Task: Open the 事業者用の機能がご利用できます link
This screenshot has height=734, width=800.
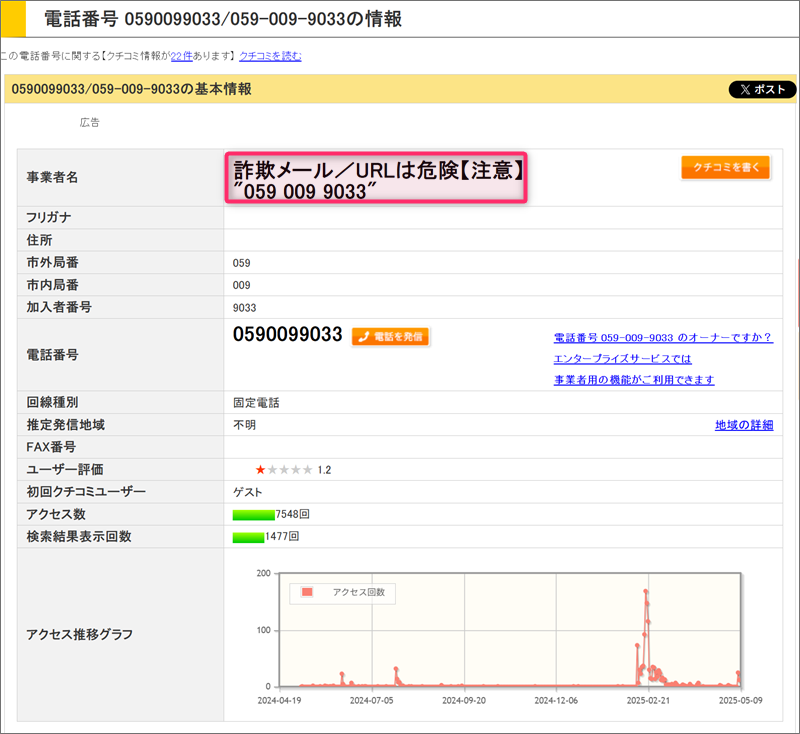Action: pos(634,380)
